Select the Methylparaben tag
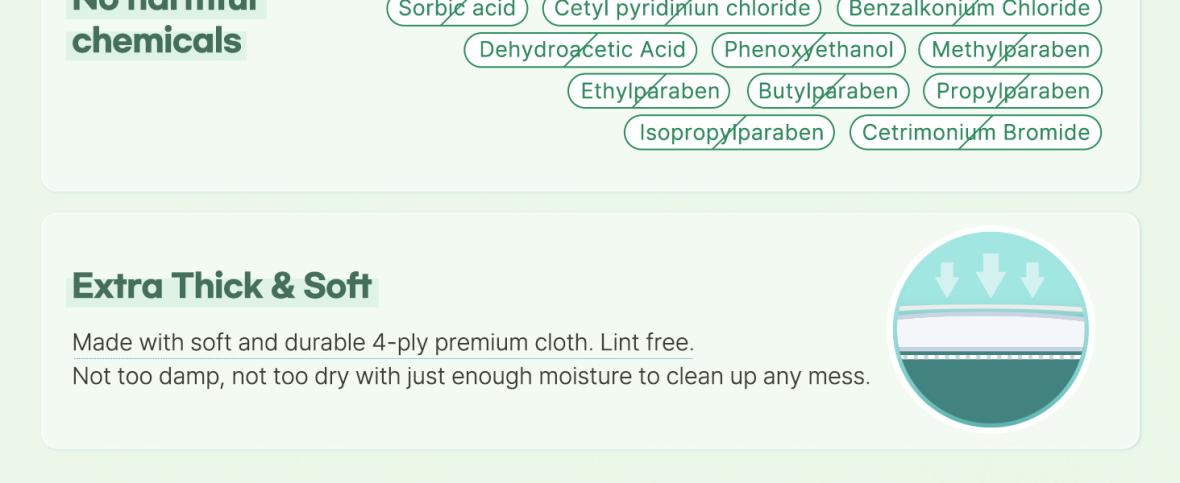 coord(1010,50)
